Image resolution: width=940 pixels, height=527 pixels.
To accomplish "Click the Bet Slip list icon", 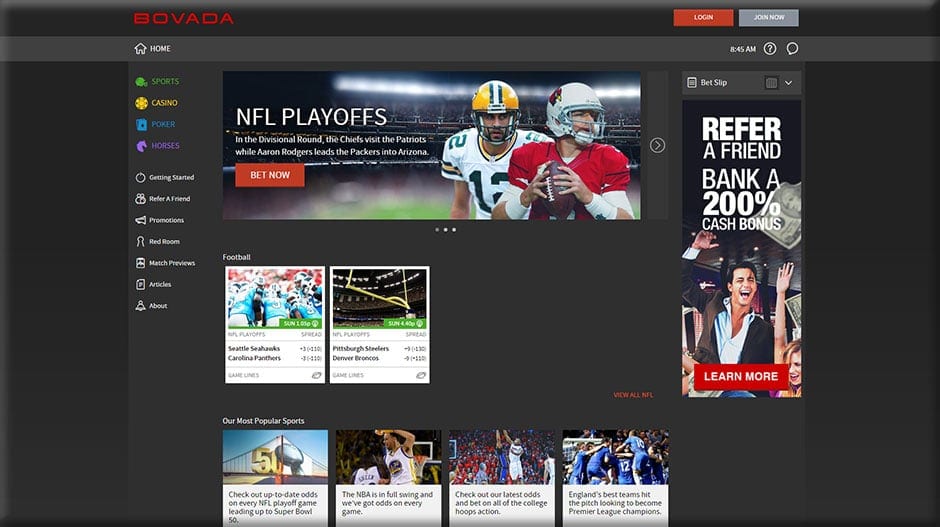I will click(x=692, y=83).
